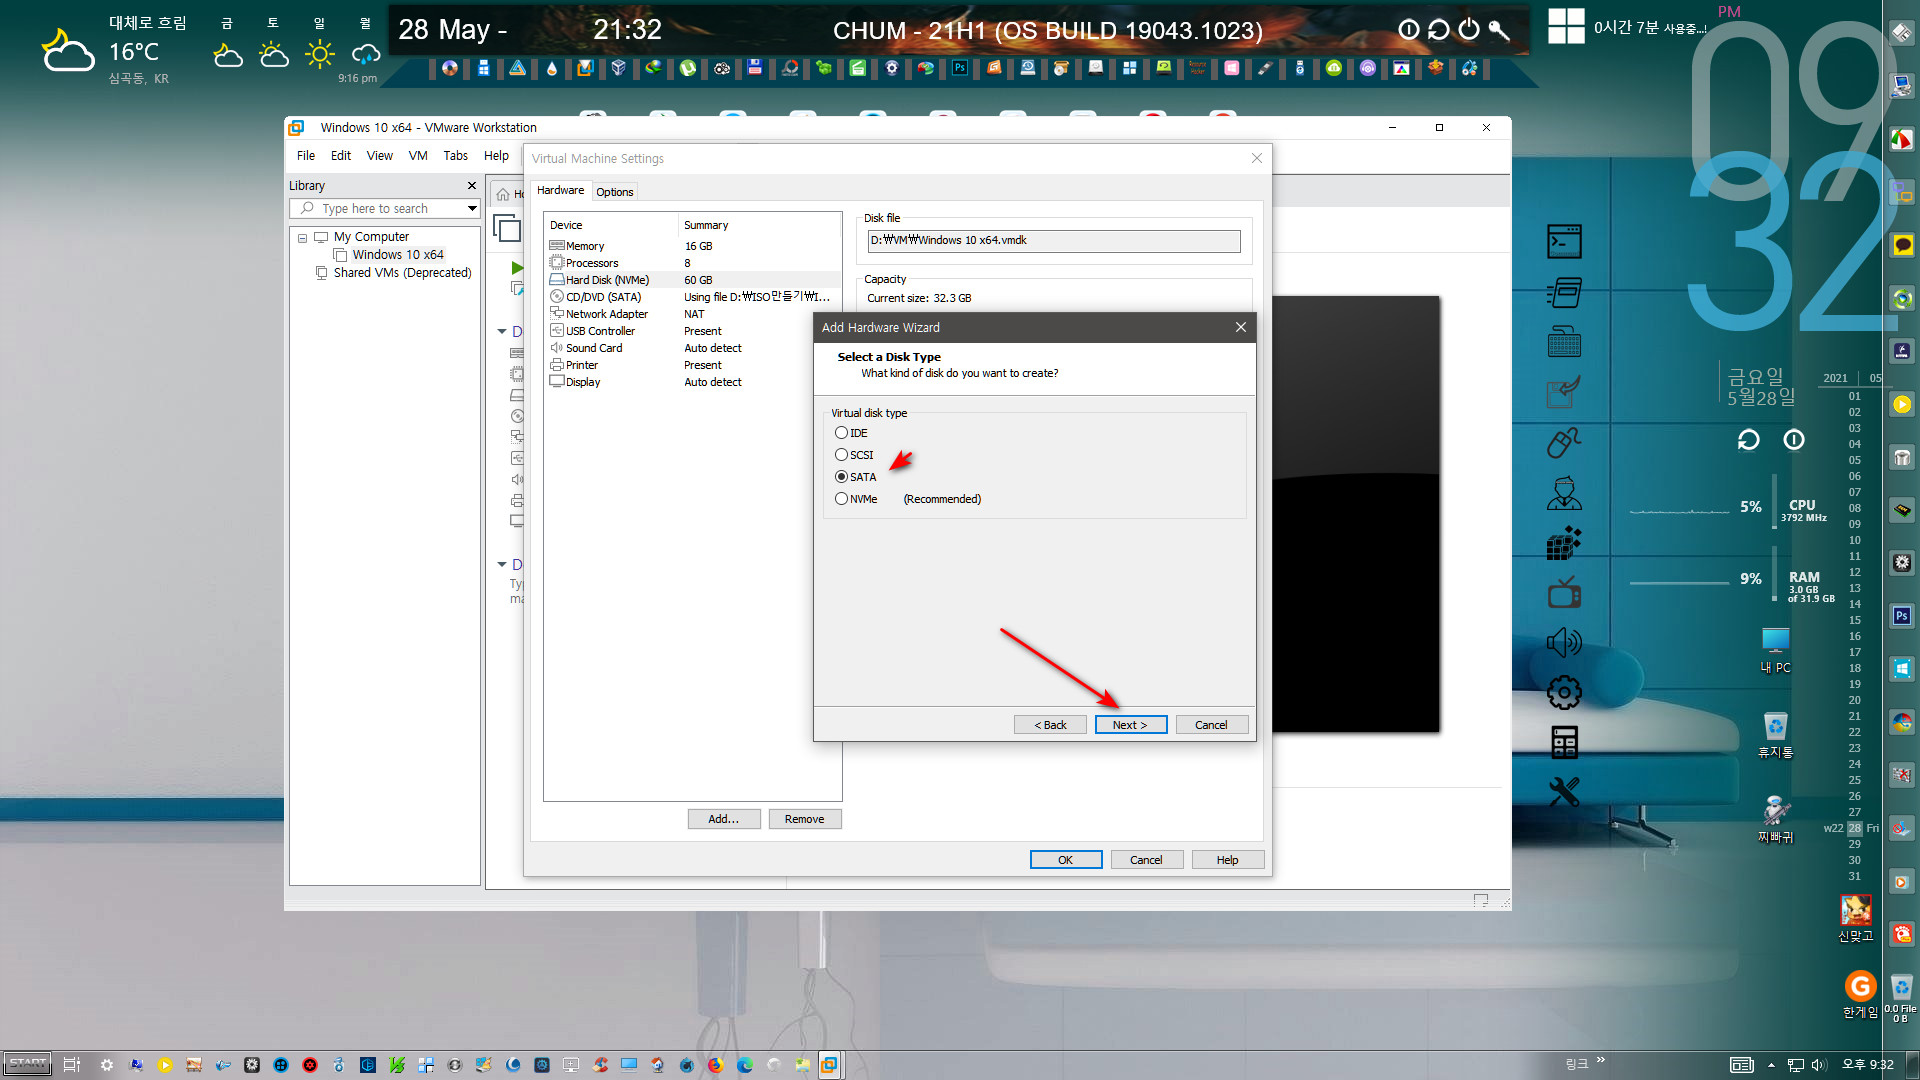
Task: Open the Edit menu in VMware
Action: (x=341, y=156)
